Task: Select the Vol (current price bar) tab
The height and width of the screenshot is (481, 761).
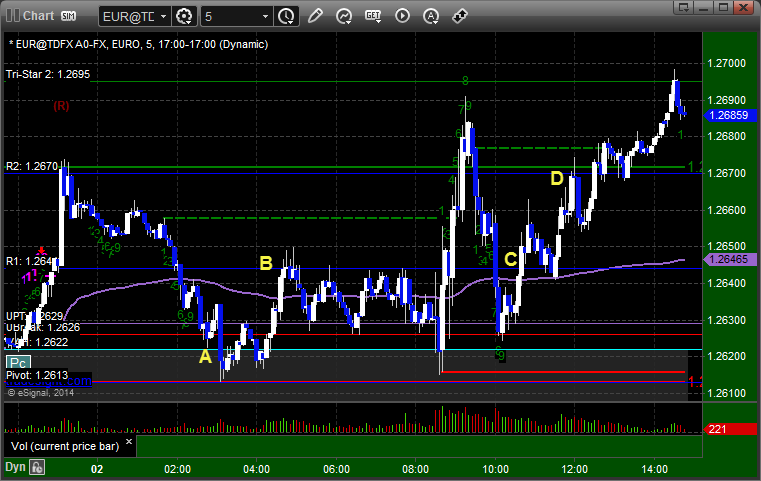Action: point(65,446)
